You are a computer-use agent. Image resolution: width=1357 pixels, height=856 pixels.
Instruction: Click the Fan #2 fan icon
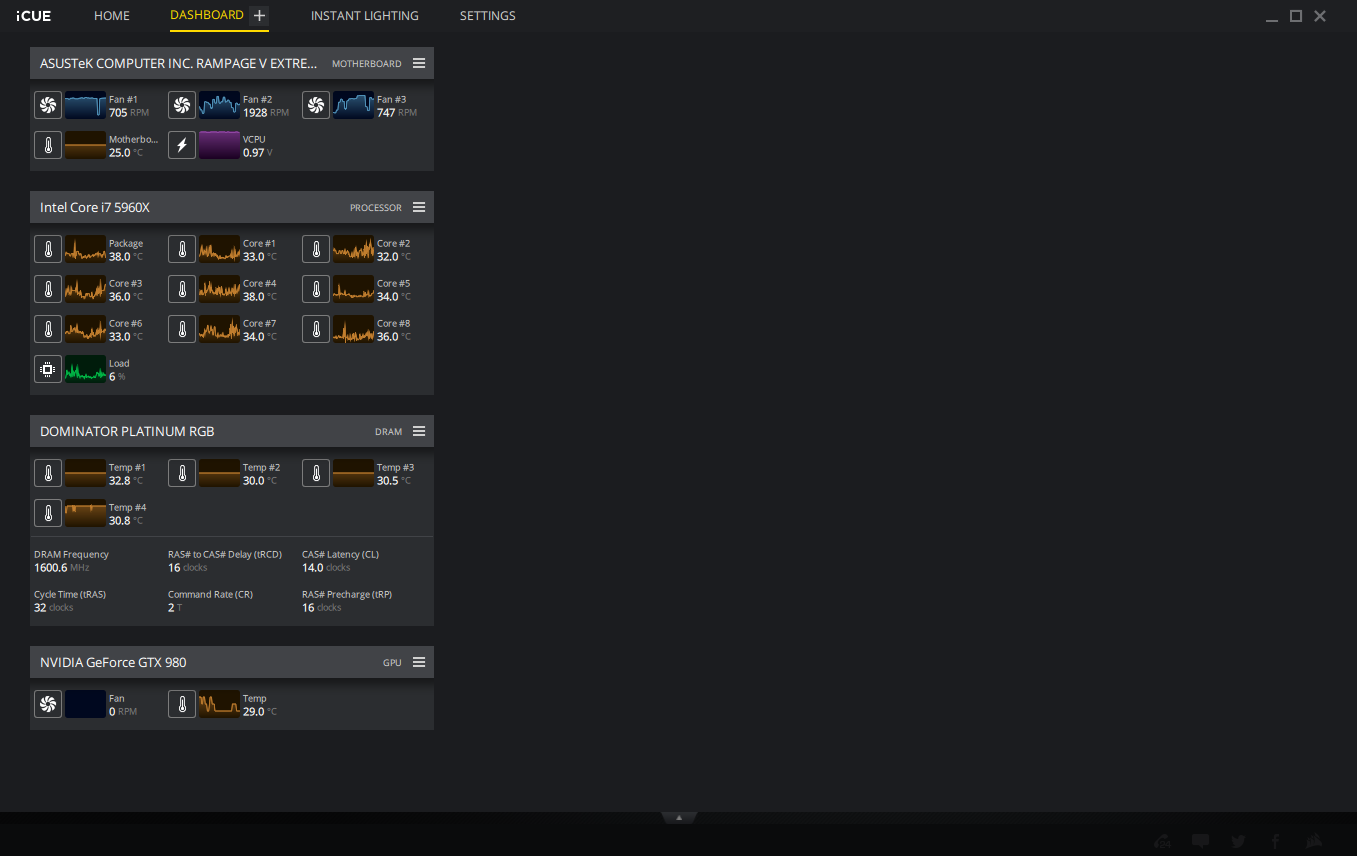(x=182, y=105)
